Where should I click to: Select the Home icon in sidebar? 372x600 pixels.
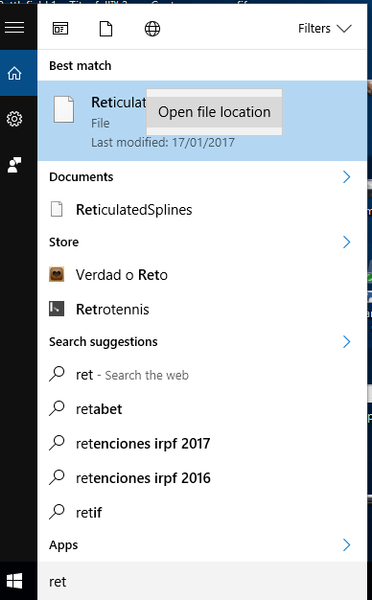(x=15, y=73)
